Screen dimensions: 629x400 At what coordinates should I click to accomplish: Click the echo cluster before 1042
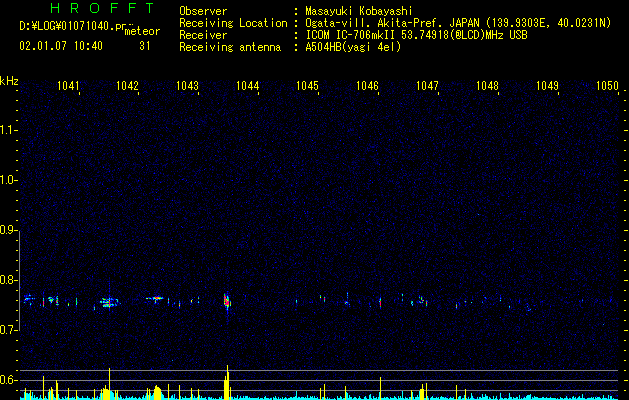pyautogui.click(x=109, y=302)
